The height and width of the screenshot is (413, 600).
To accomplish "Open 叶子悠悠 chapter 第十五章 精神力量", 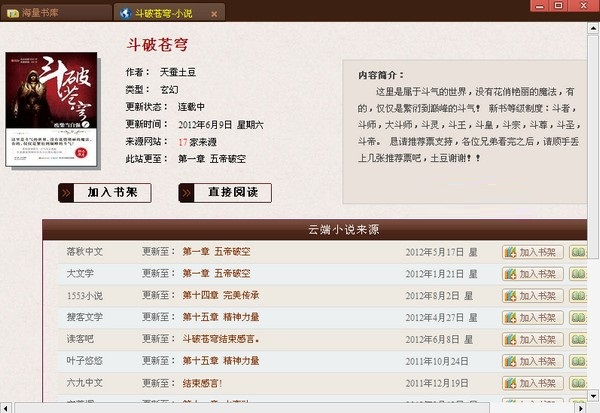I will (x=221, y=361).
